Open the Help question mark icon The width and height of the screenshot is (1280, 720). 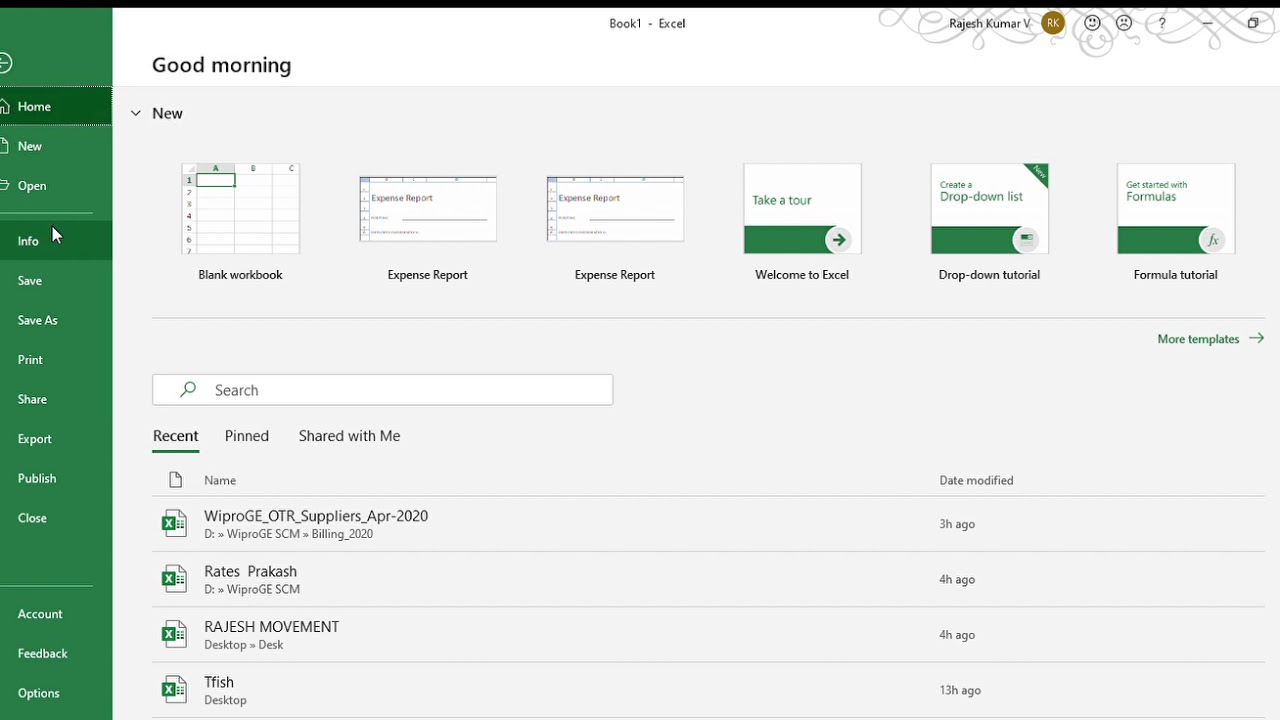click(x=1161, y=23)
